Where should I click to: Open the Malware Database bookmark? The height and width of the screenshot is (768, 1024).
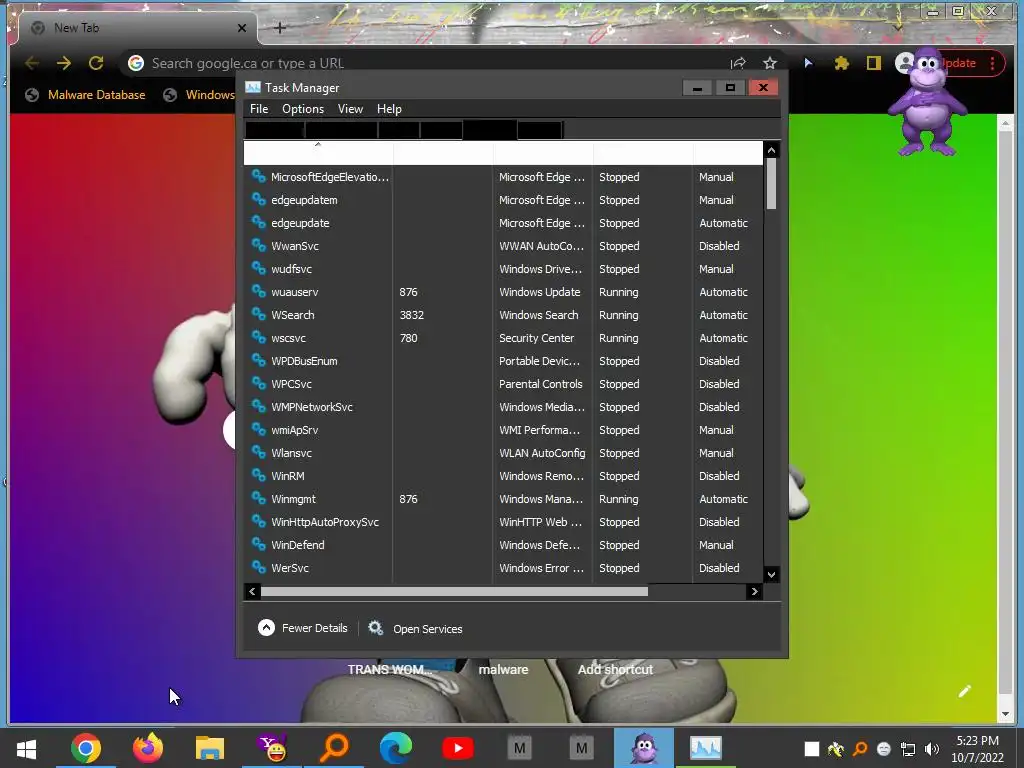click(x=85, y=95)
